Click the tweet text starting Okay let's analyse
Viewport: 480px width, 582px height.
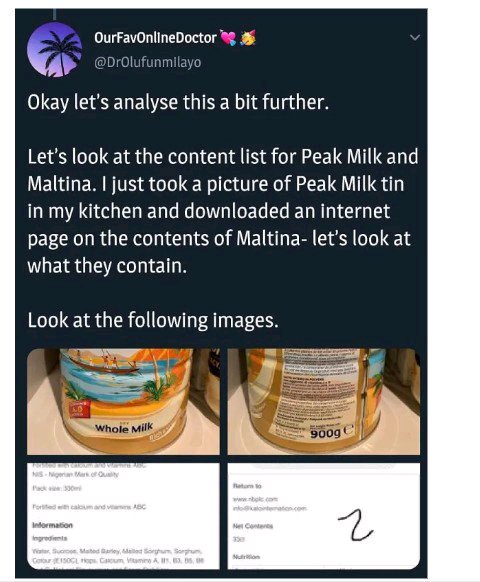[x=178, y=102]
